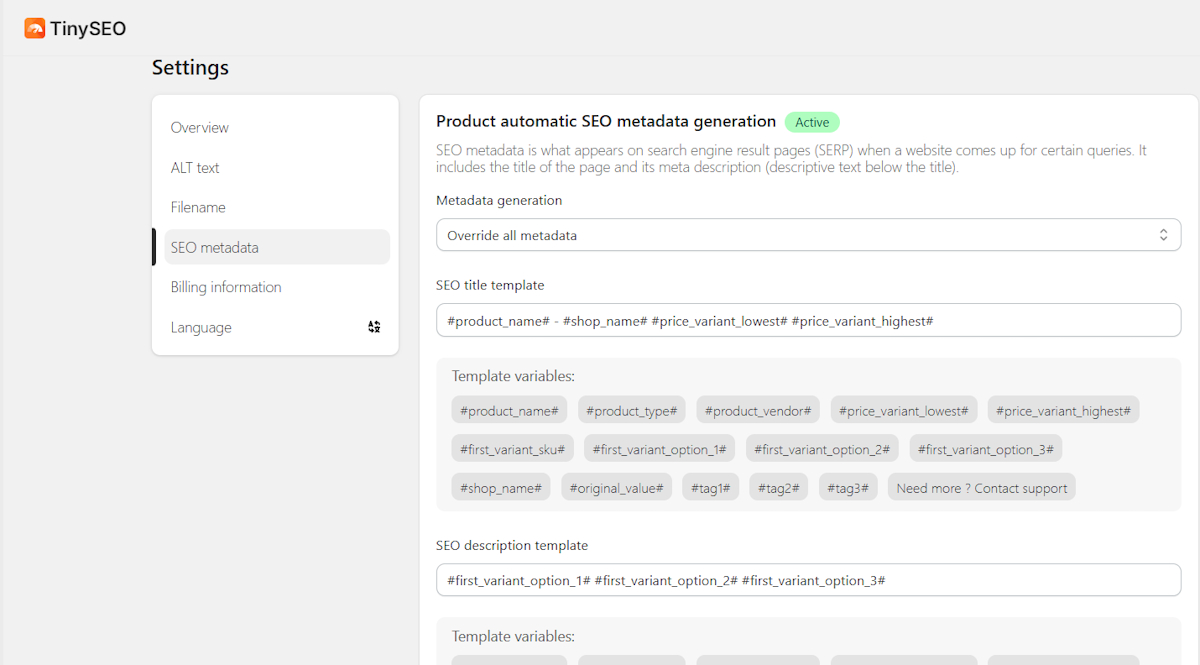Insert the #original_value# variable chip
Image resolution: width=1200 pixels, height=665 pixels.
click(x=616, y=488)
